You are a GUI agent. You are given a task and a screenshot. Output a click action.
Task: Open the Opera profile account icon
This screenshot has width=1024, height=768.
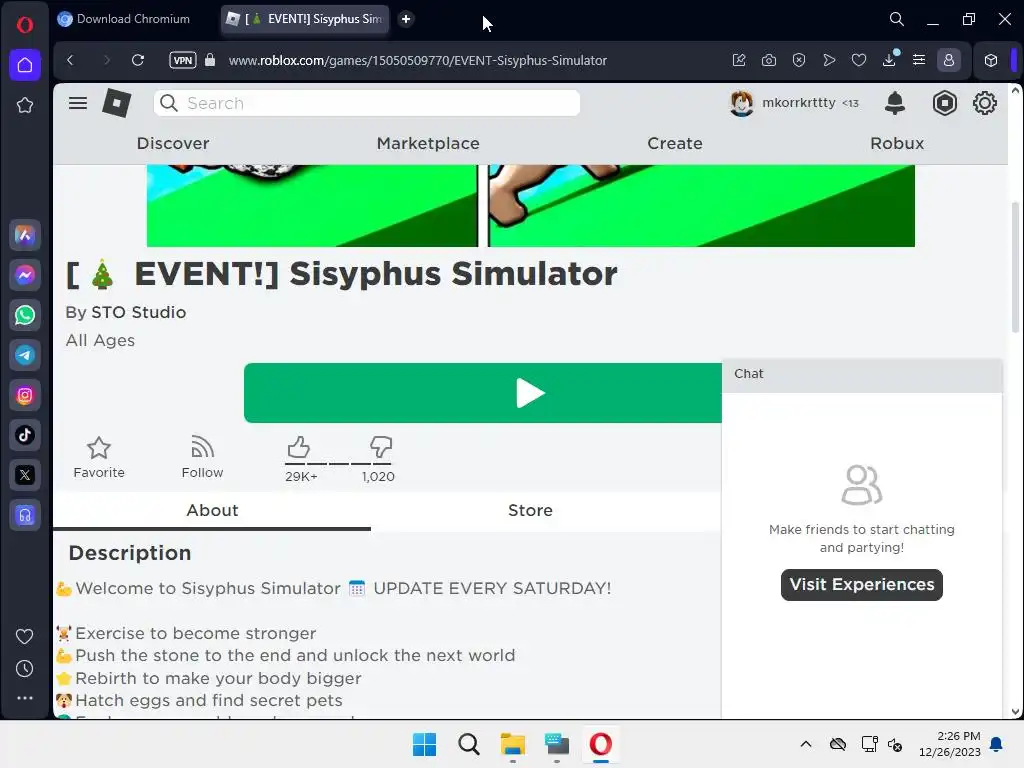(x=949, y=60)
